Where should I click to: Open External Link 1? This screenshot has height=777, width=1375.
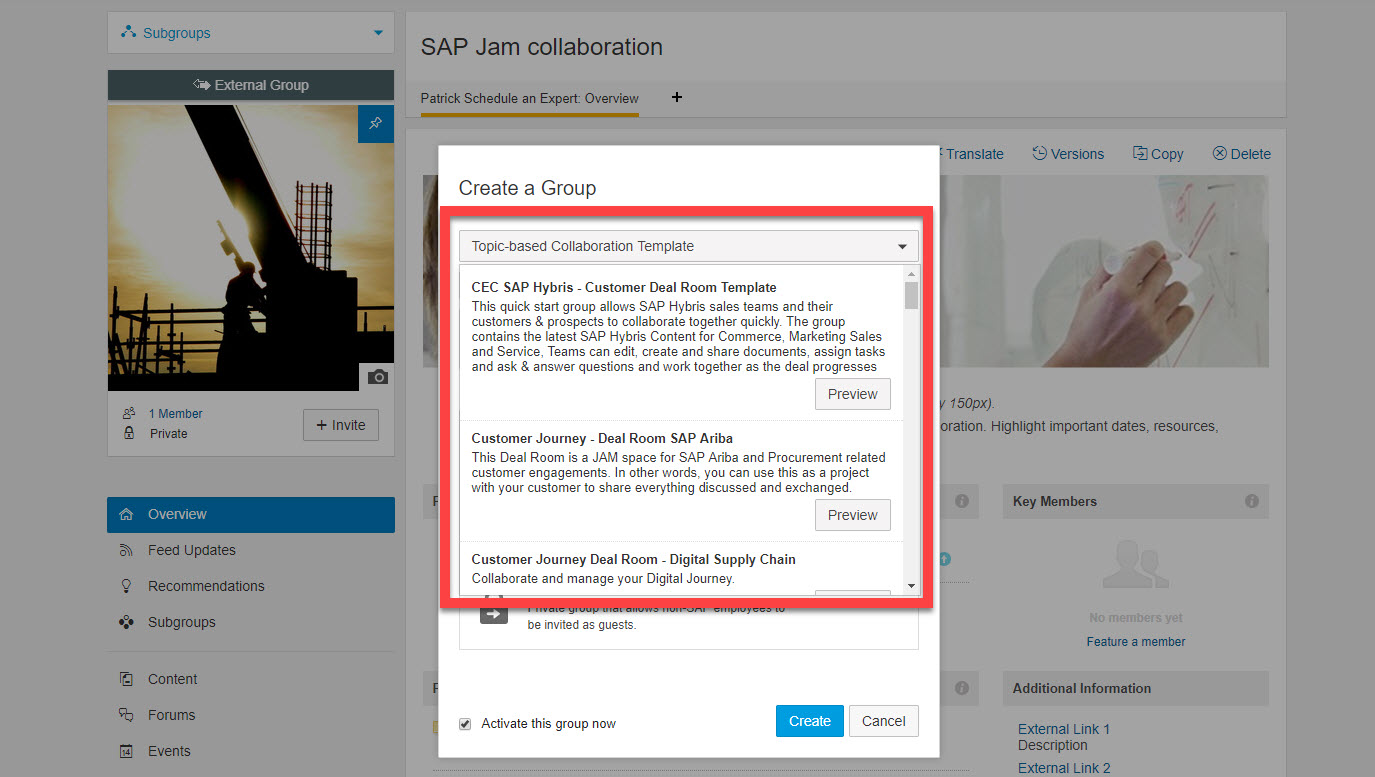tap(1064, 729)
